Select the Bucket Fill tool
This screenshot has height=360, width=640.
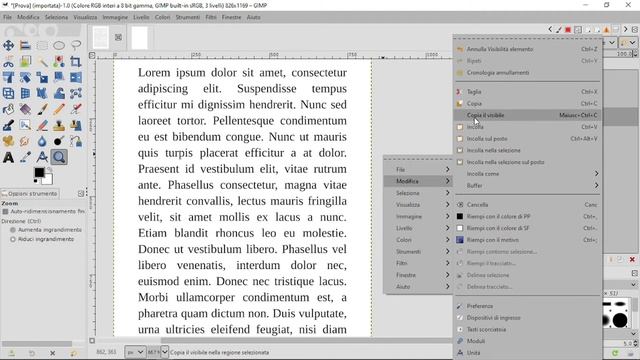[x=8, y=109]
